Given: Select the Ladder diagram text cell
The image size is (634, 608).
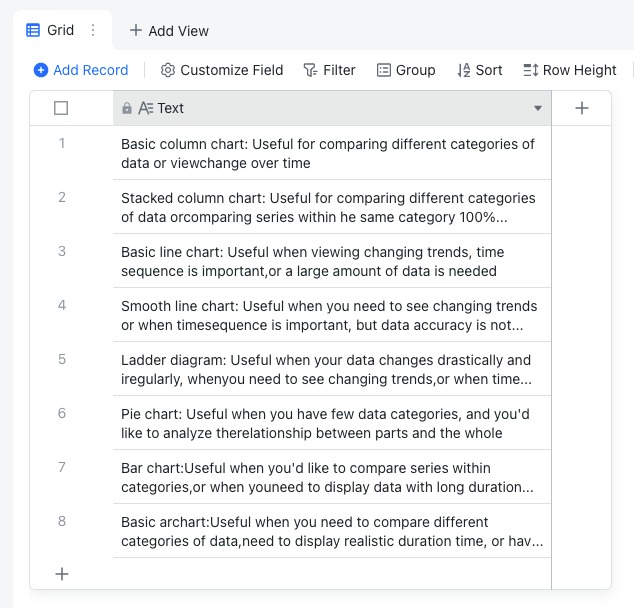Looking at the screenshot, I should tap(331, 369).
